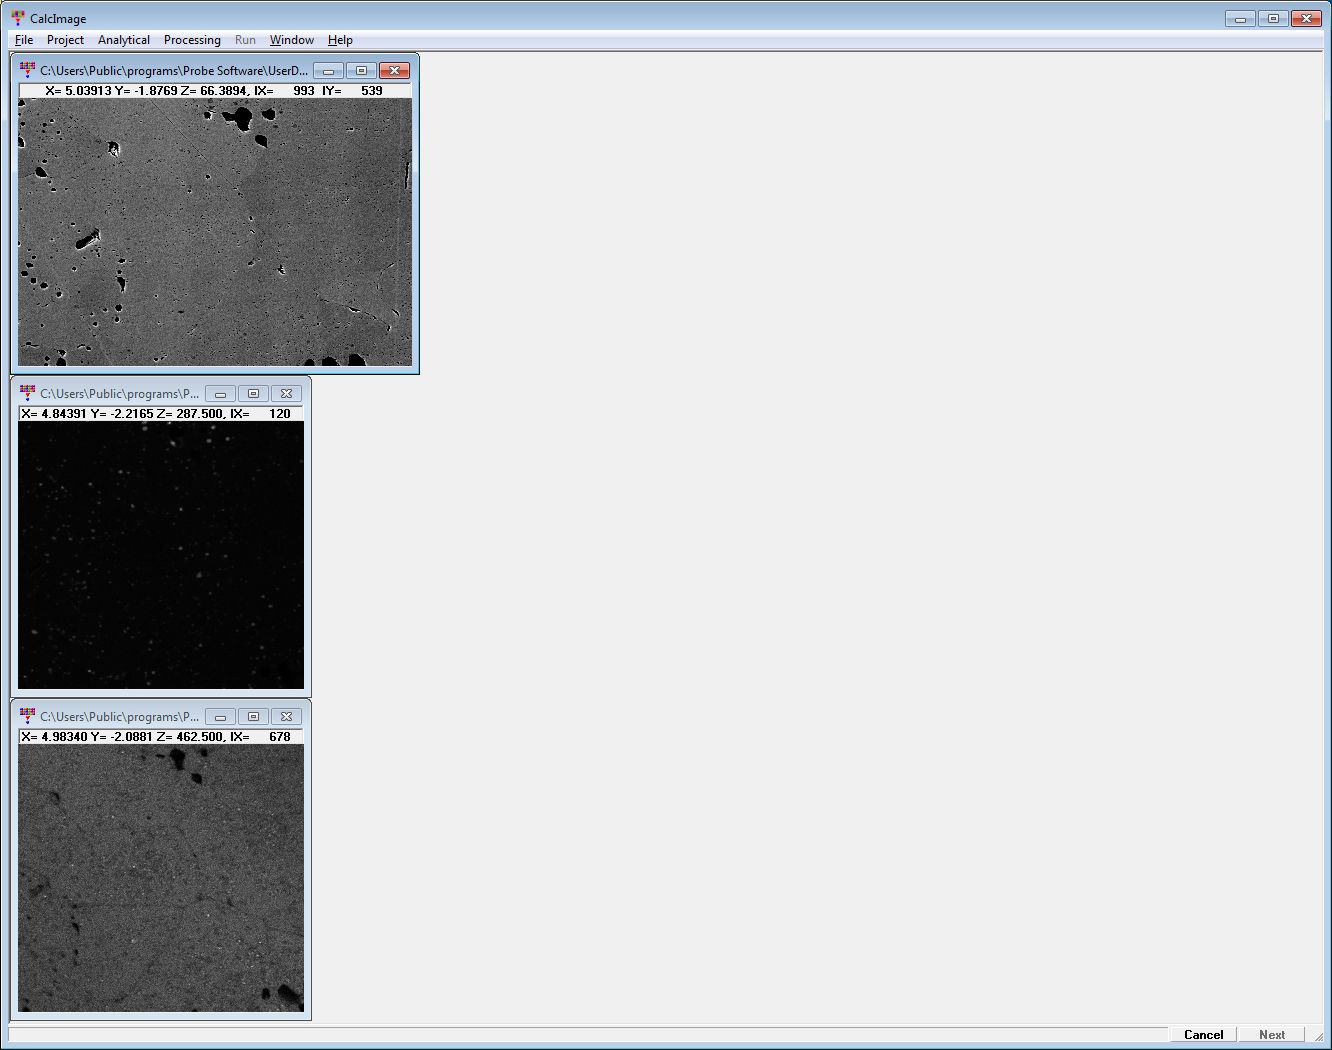Open the Window menu

click(291, 40)
